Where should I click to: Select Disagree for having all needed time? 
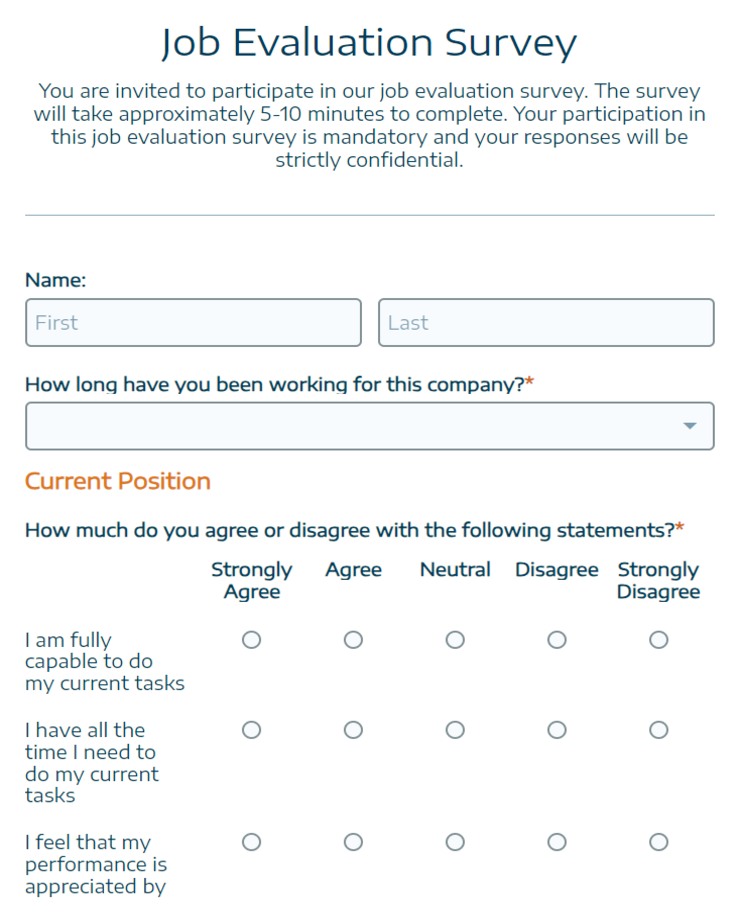[x=556, y=730]
